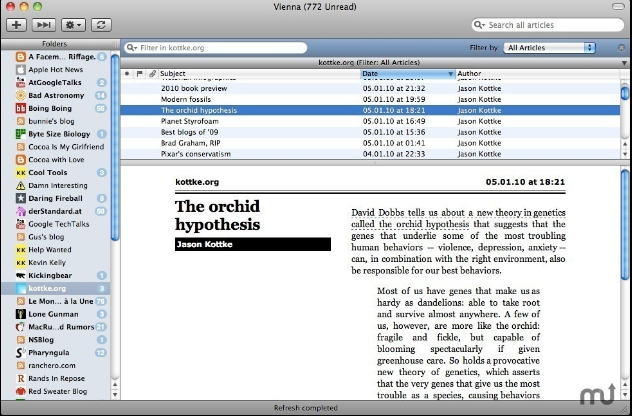The image size is (632, 416).
Task: Open Gus's blog feed
Action: point(55,237)
